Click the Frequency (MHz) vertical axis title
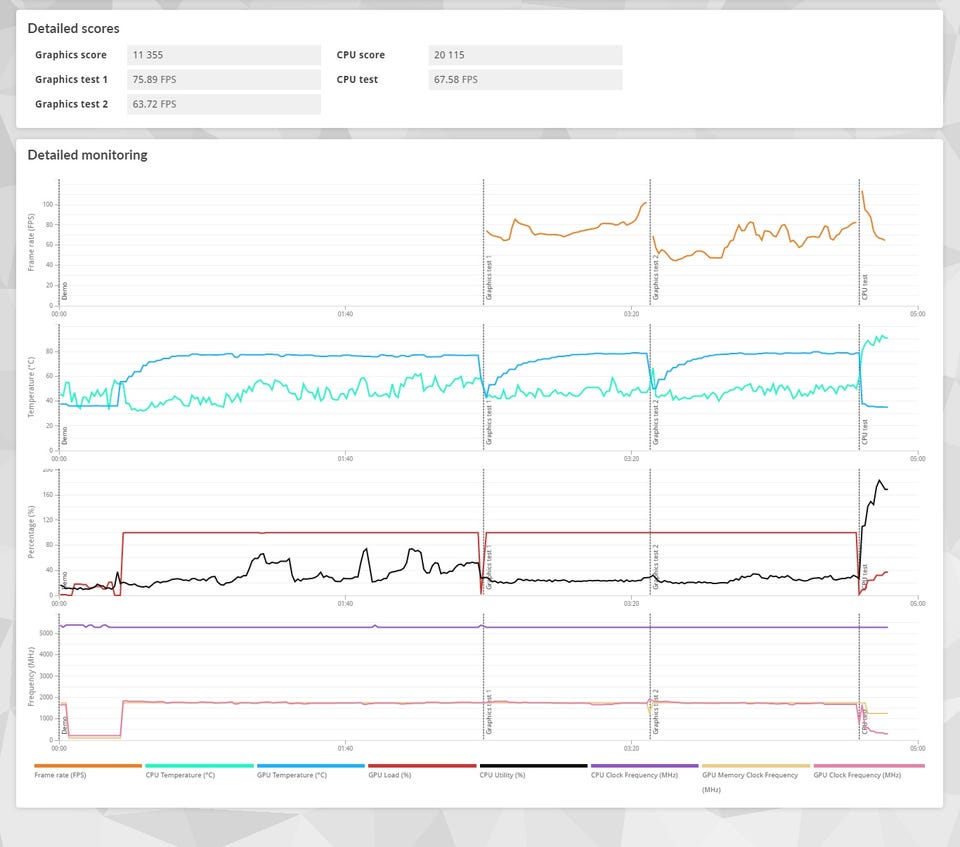960x847 pixels. click(x=31, y=677)
